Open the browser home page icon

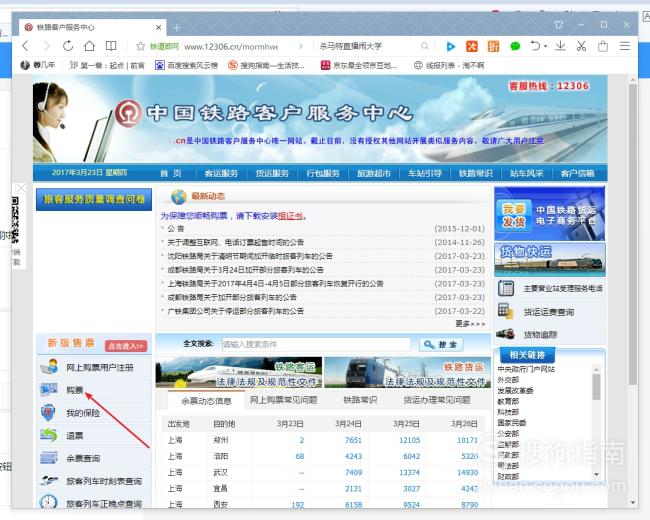(90, 46)
